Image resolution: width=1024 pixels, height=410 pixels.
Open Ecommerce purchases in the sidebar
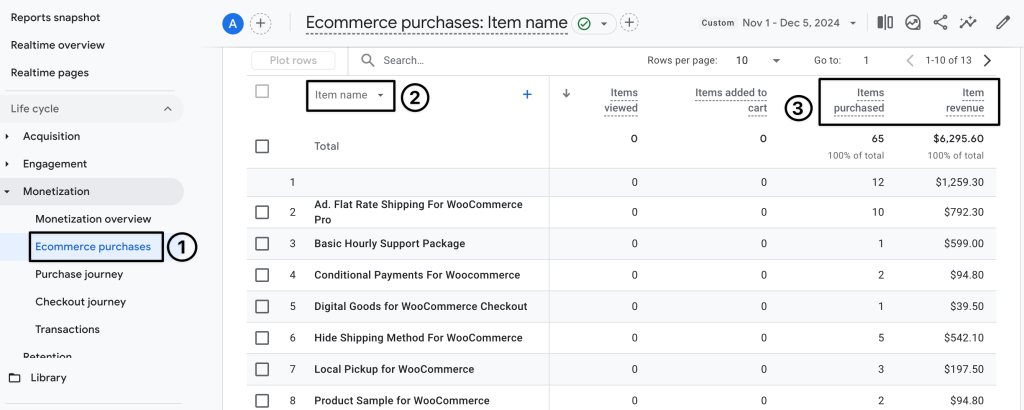(93, 246)
